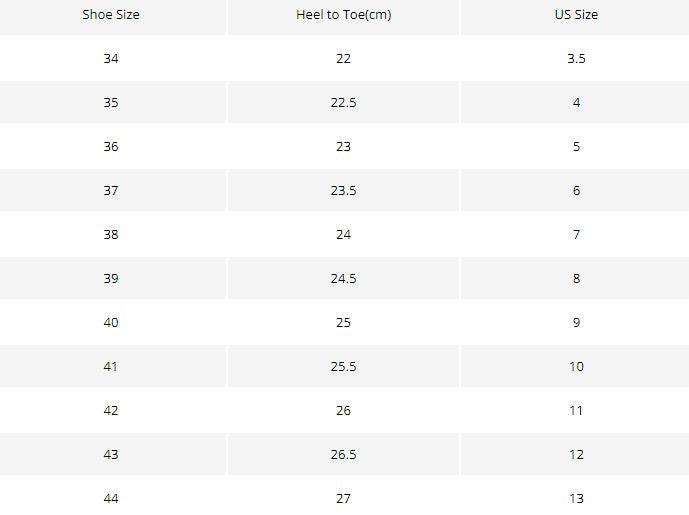Click shoe size 42 in first column

coord(111,410)
